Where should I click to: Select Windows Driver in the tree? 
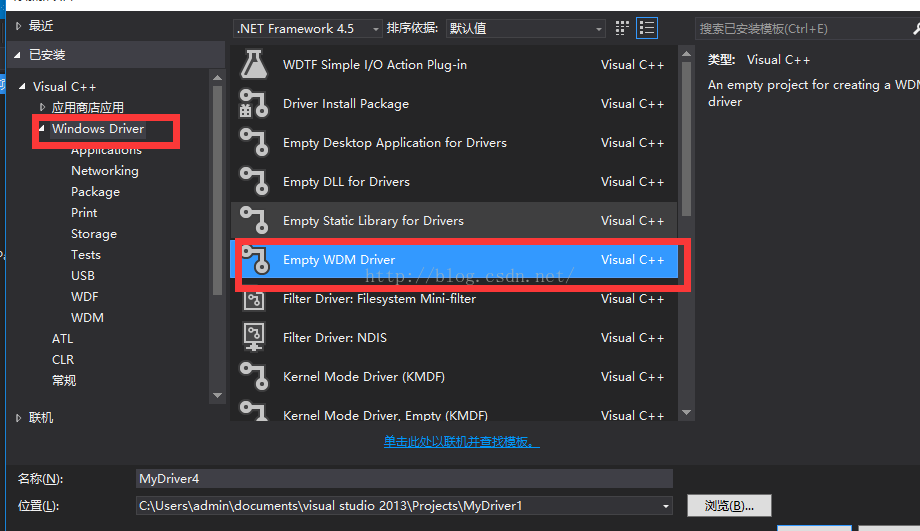click(98, 128)
